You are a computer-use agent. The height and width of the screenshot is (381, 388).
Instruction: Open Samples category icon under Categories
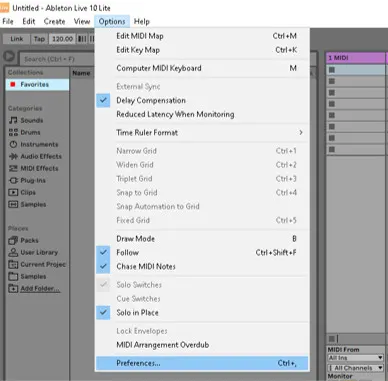(x=13, y=204)
